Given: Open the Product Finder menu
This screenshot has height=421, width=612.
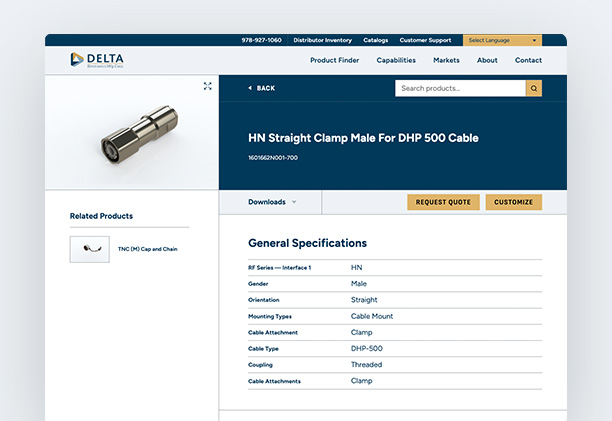Looking at the screenshot, I should 334,60.
